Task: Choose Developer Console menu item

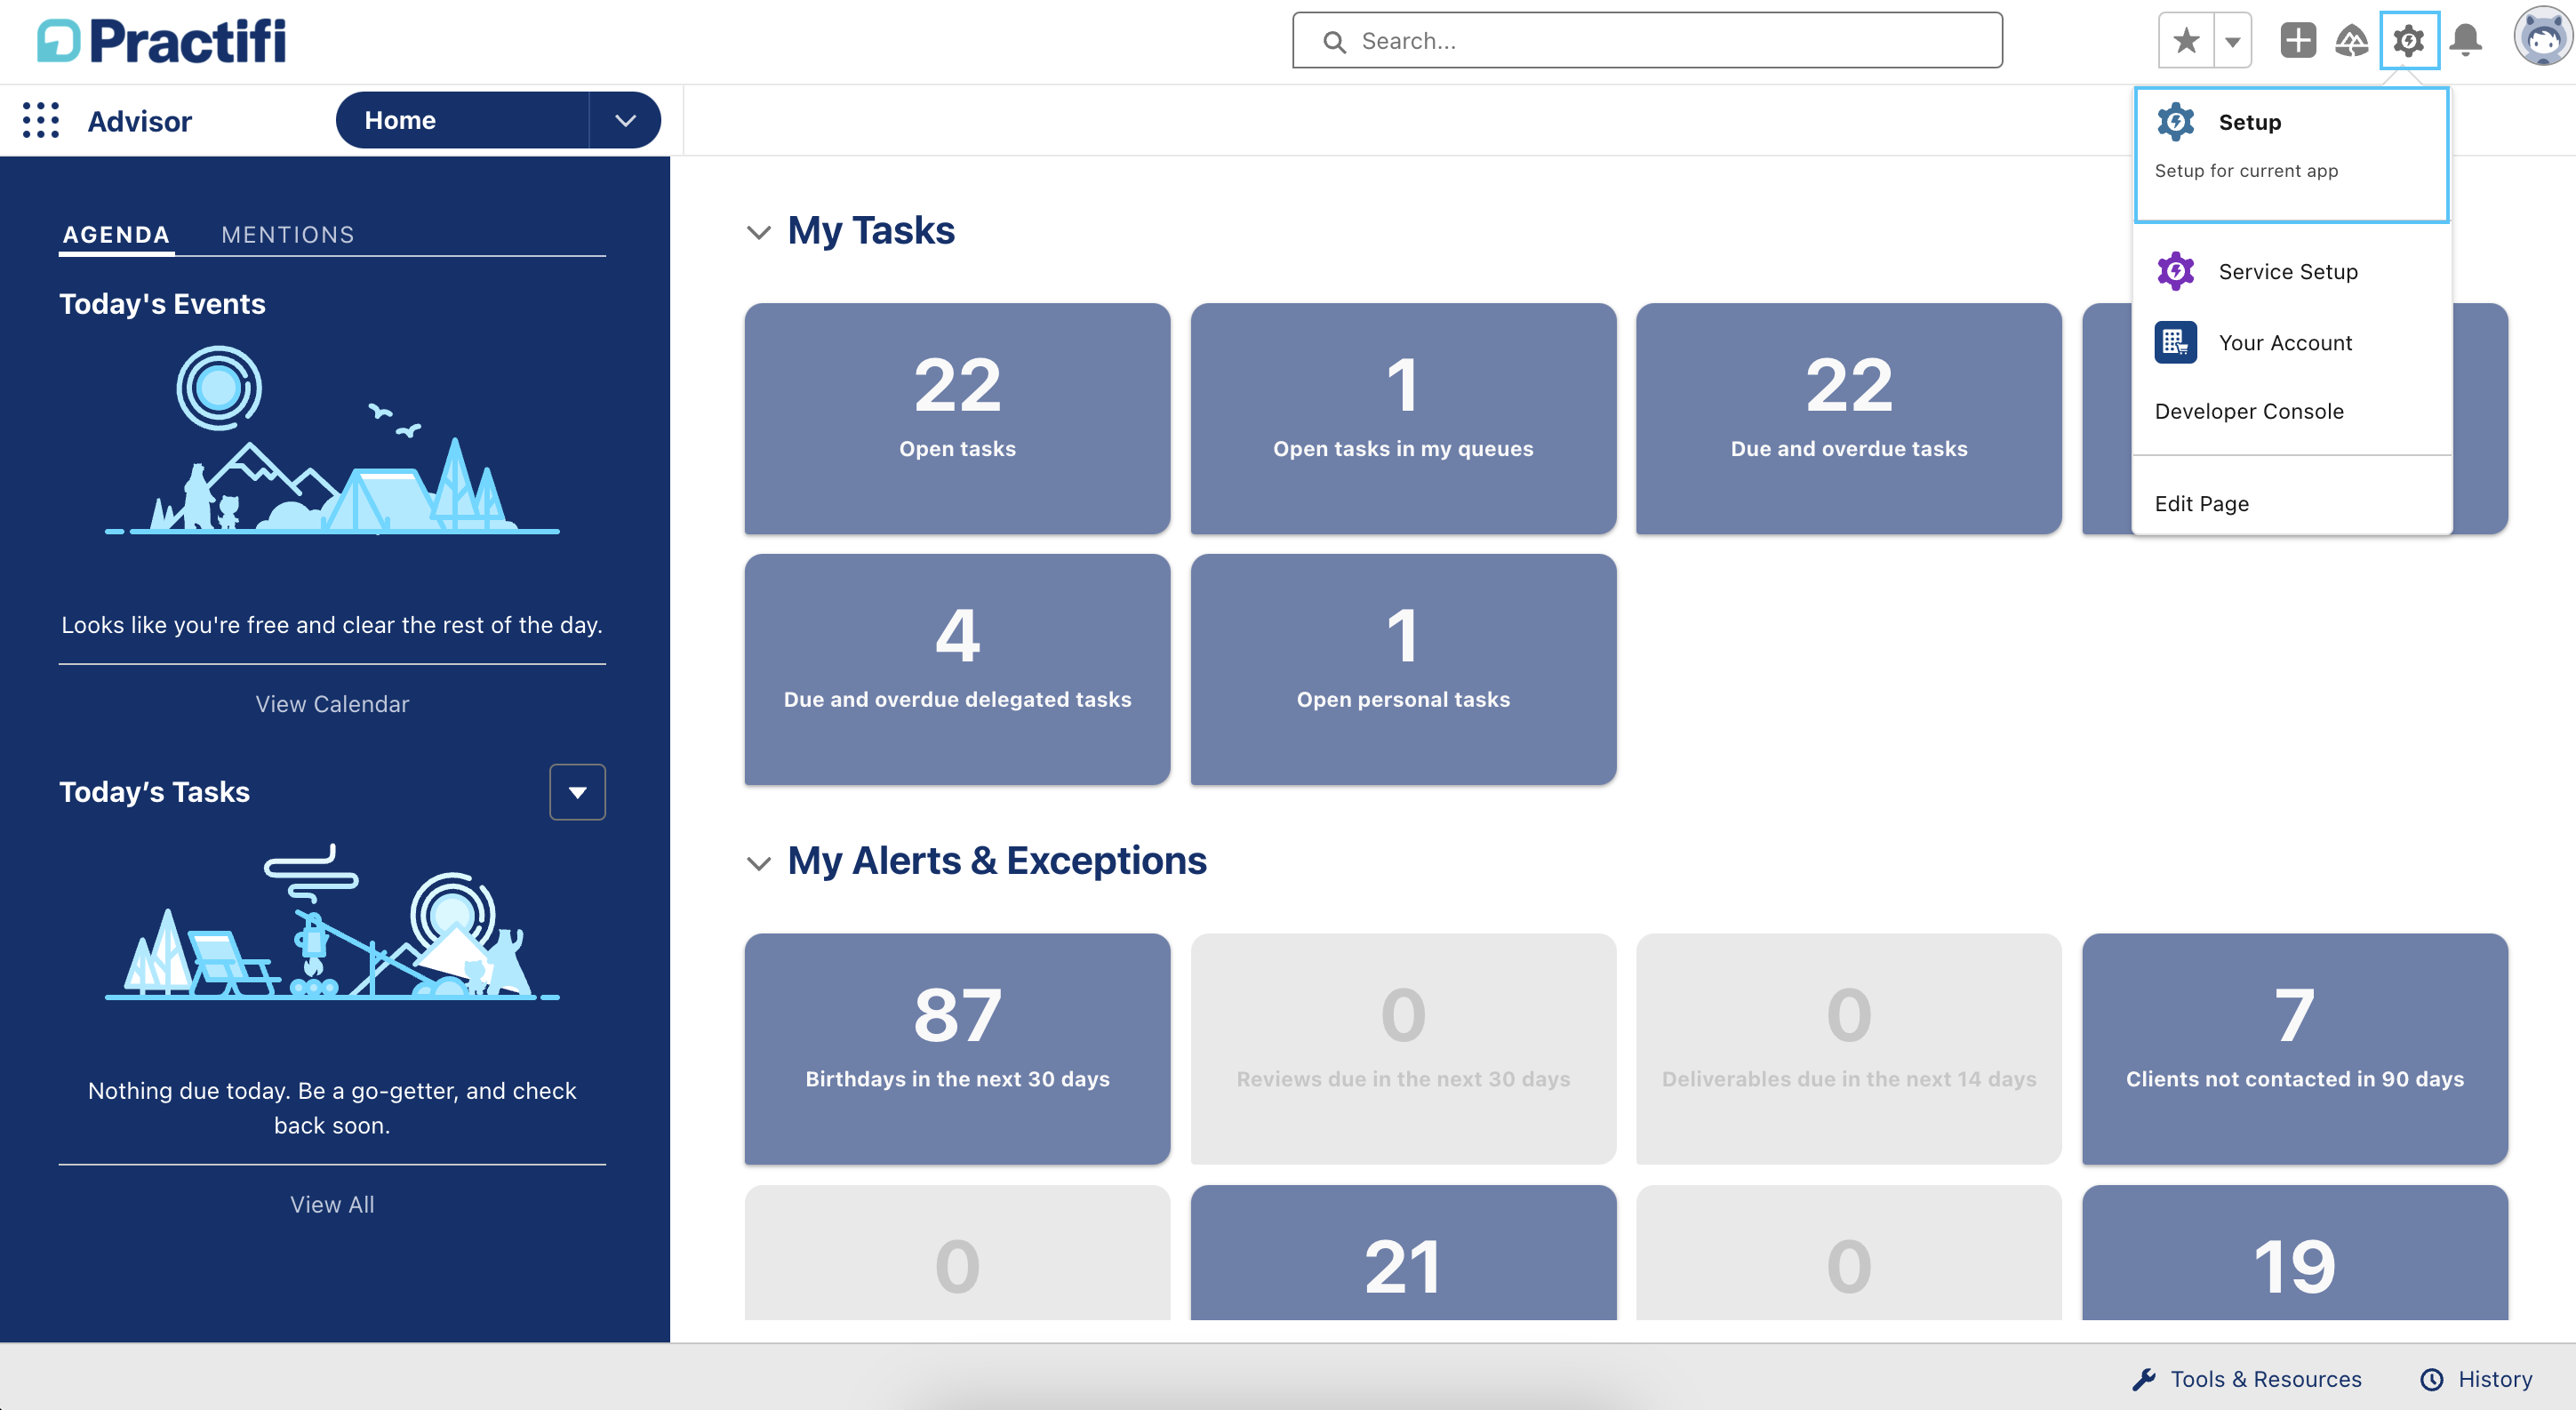Action: point(2248,411)
